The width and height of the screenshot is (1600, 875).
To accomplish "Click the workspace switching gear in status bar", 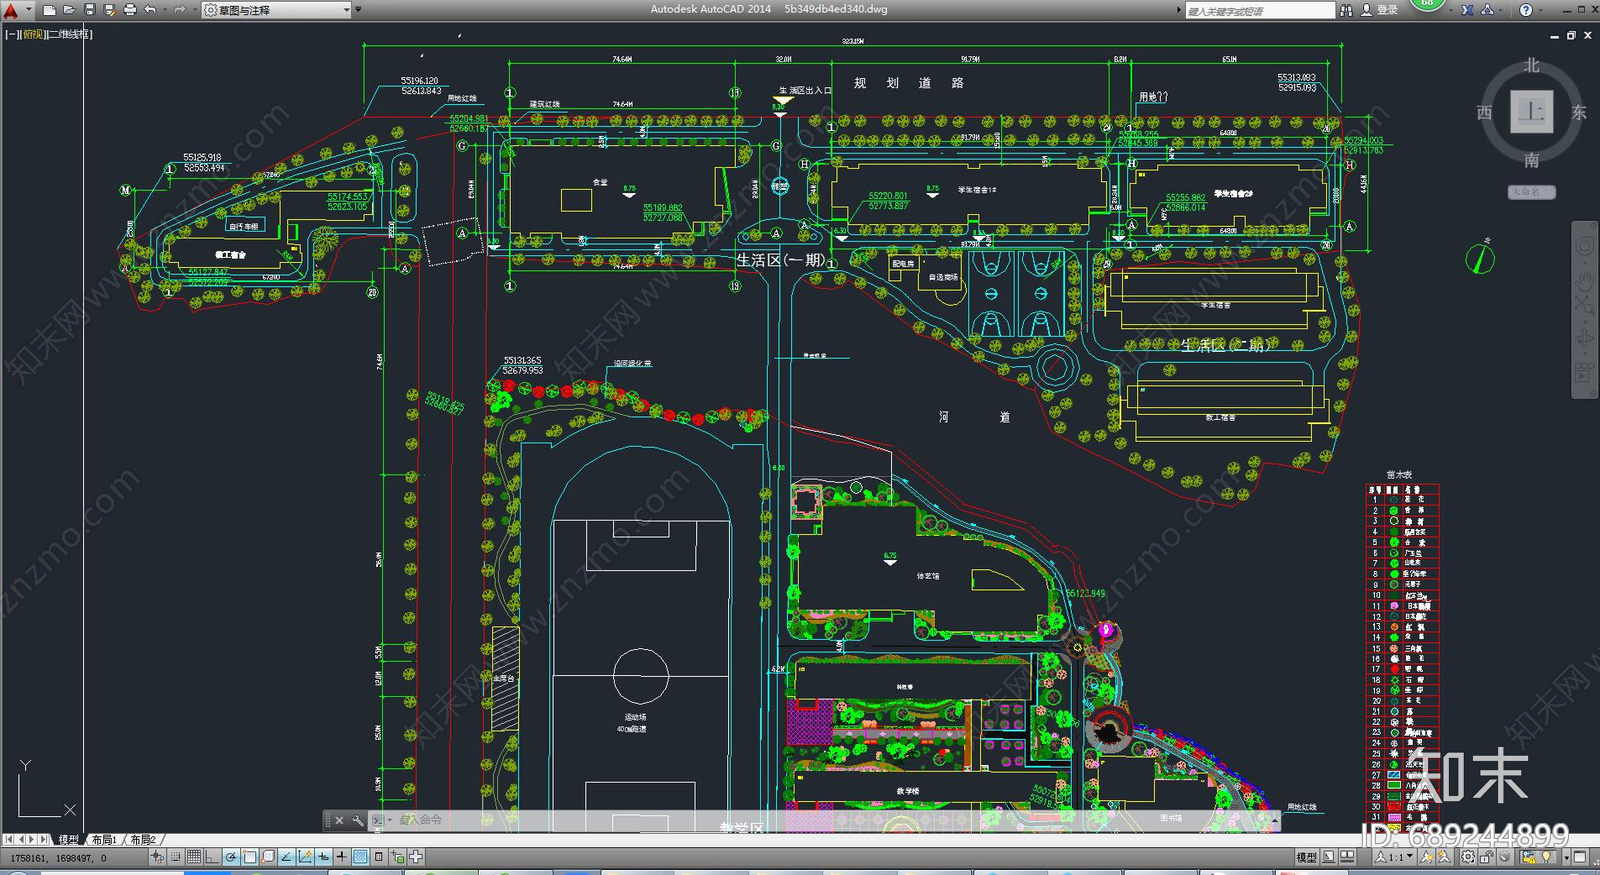I will (1468, 857).
